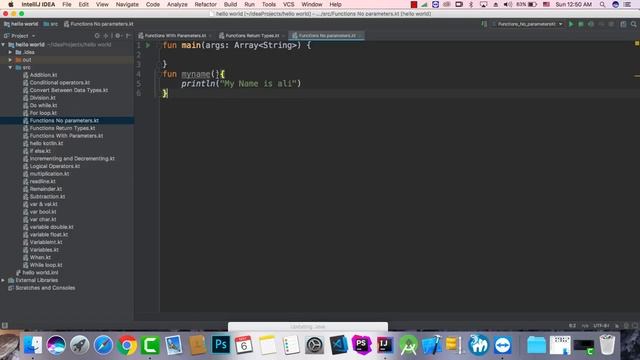Open System Preferences from the dock
The width and height of the screenshot is (640, 360).
coord(315,345)
